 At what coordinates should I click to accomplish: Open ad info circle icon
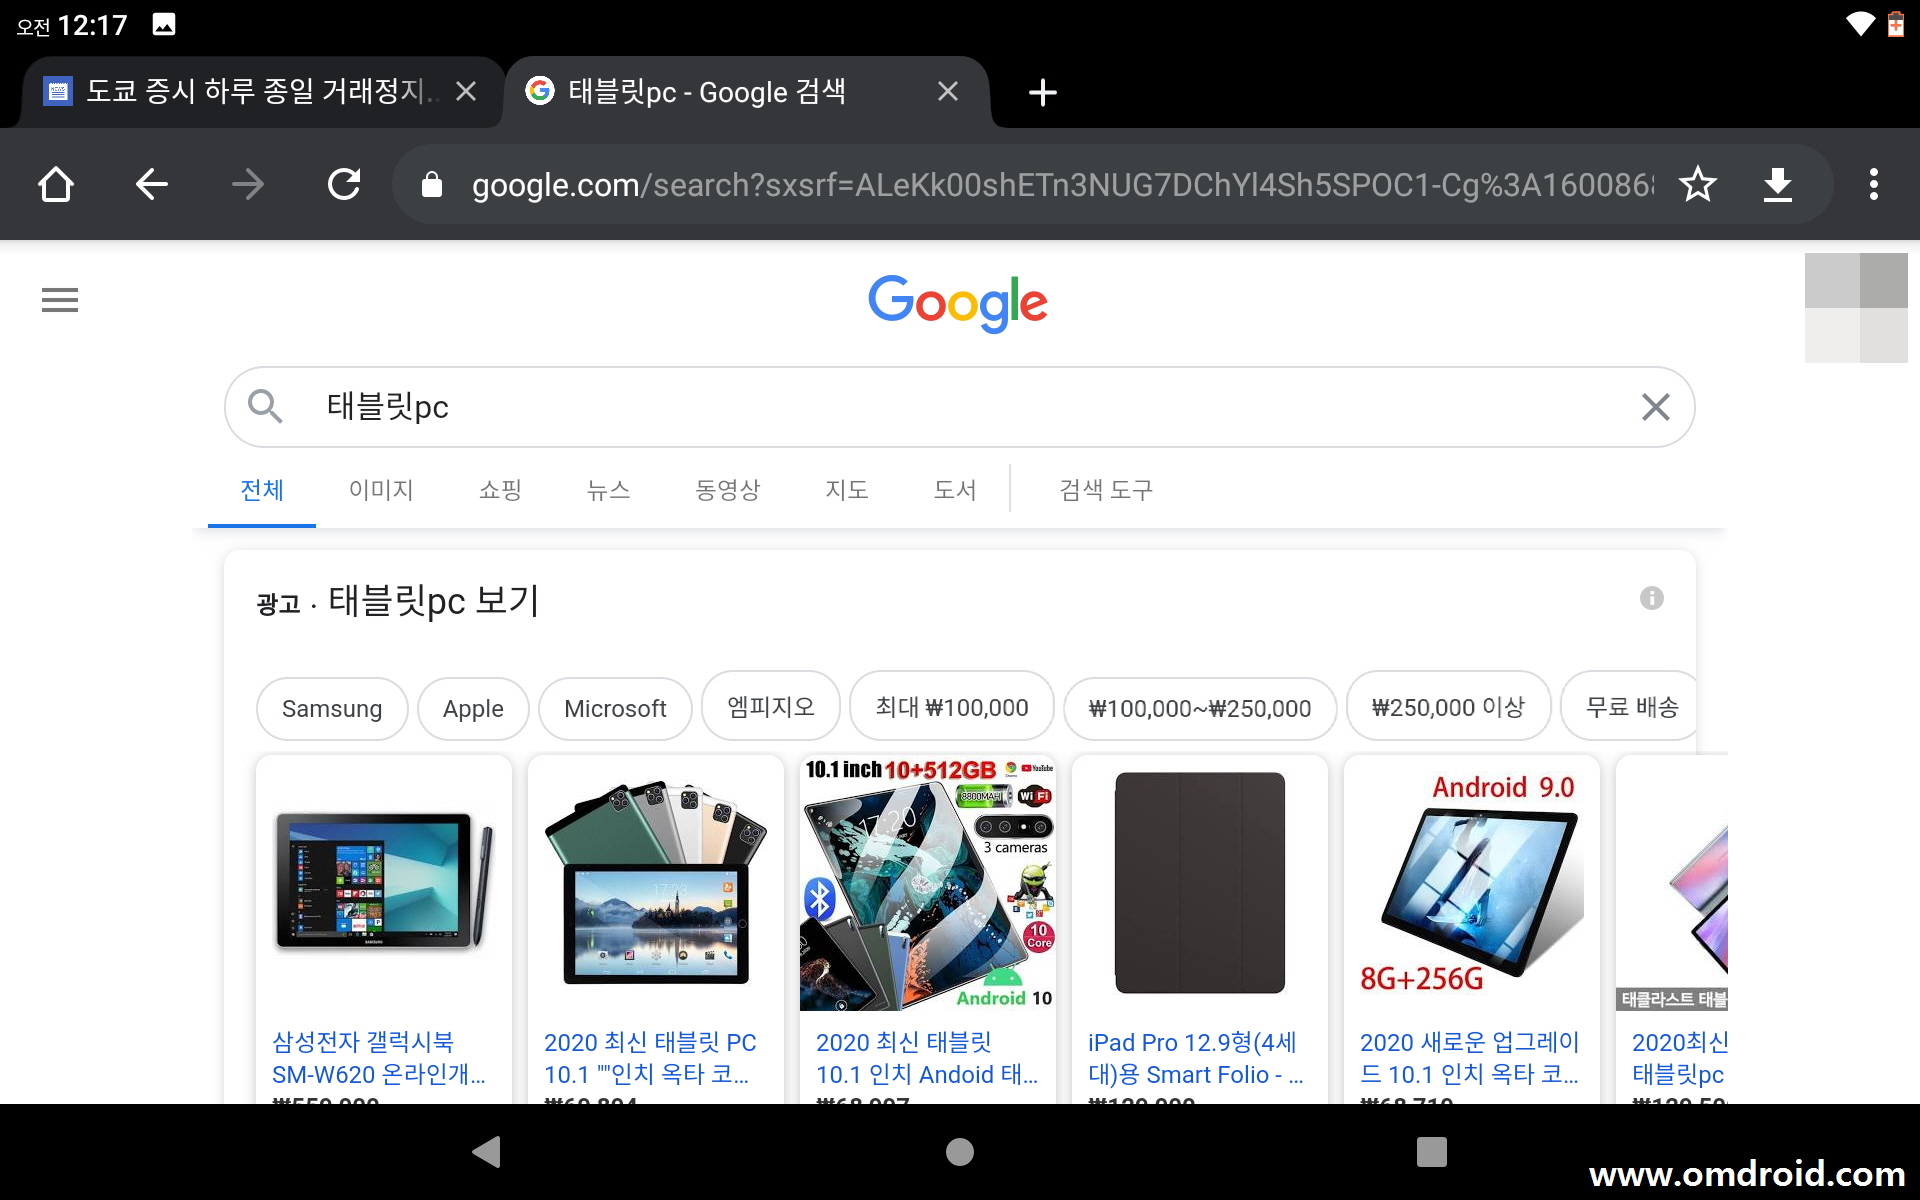(x=1652, y=598)
